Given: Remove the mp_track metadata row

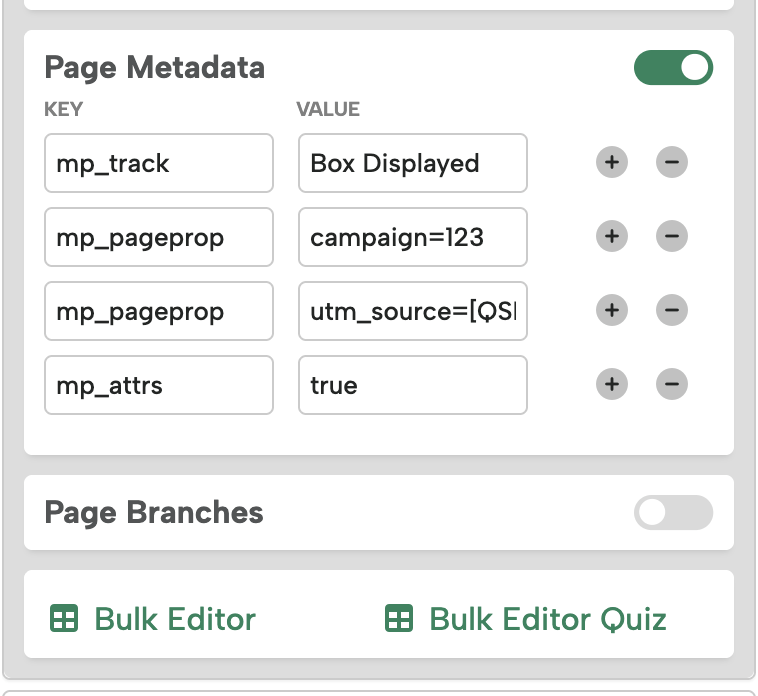Looking at the screenshot, I should tap(671, 162).
